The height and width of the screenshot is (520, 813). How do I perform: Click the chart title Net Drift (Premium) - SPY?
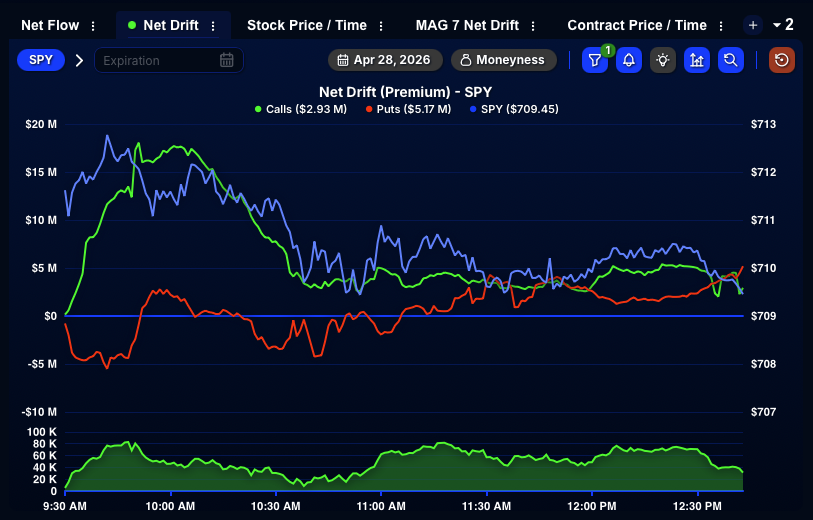[405, 92]
